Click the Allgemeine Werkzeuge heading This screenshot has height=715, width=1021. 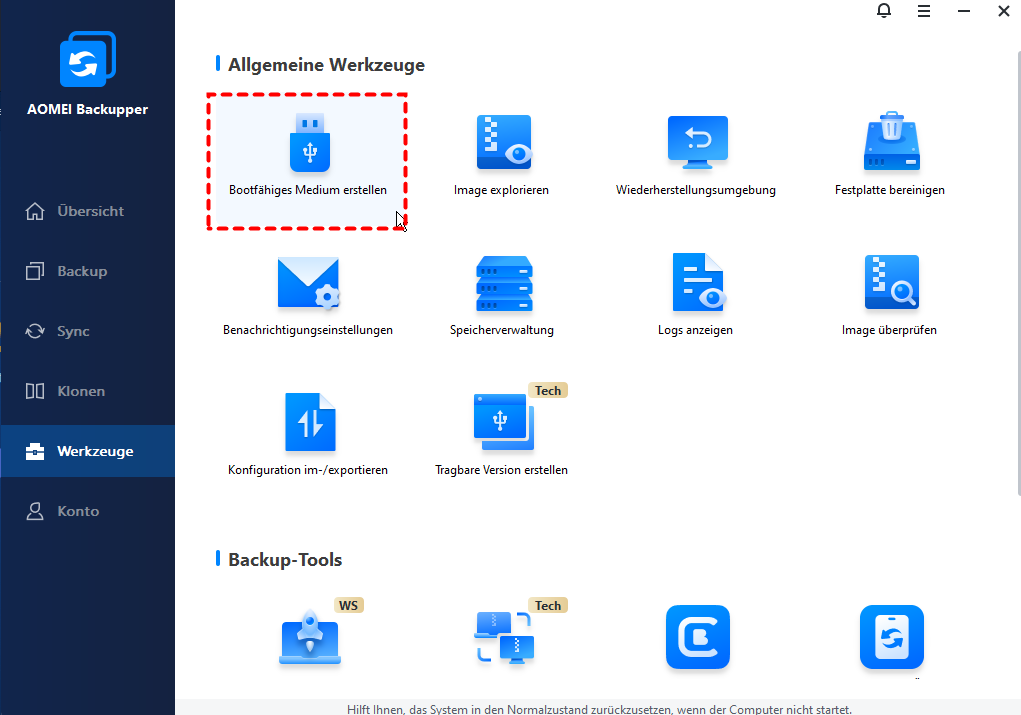point(326,65)
